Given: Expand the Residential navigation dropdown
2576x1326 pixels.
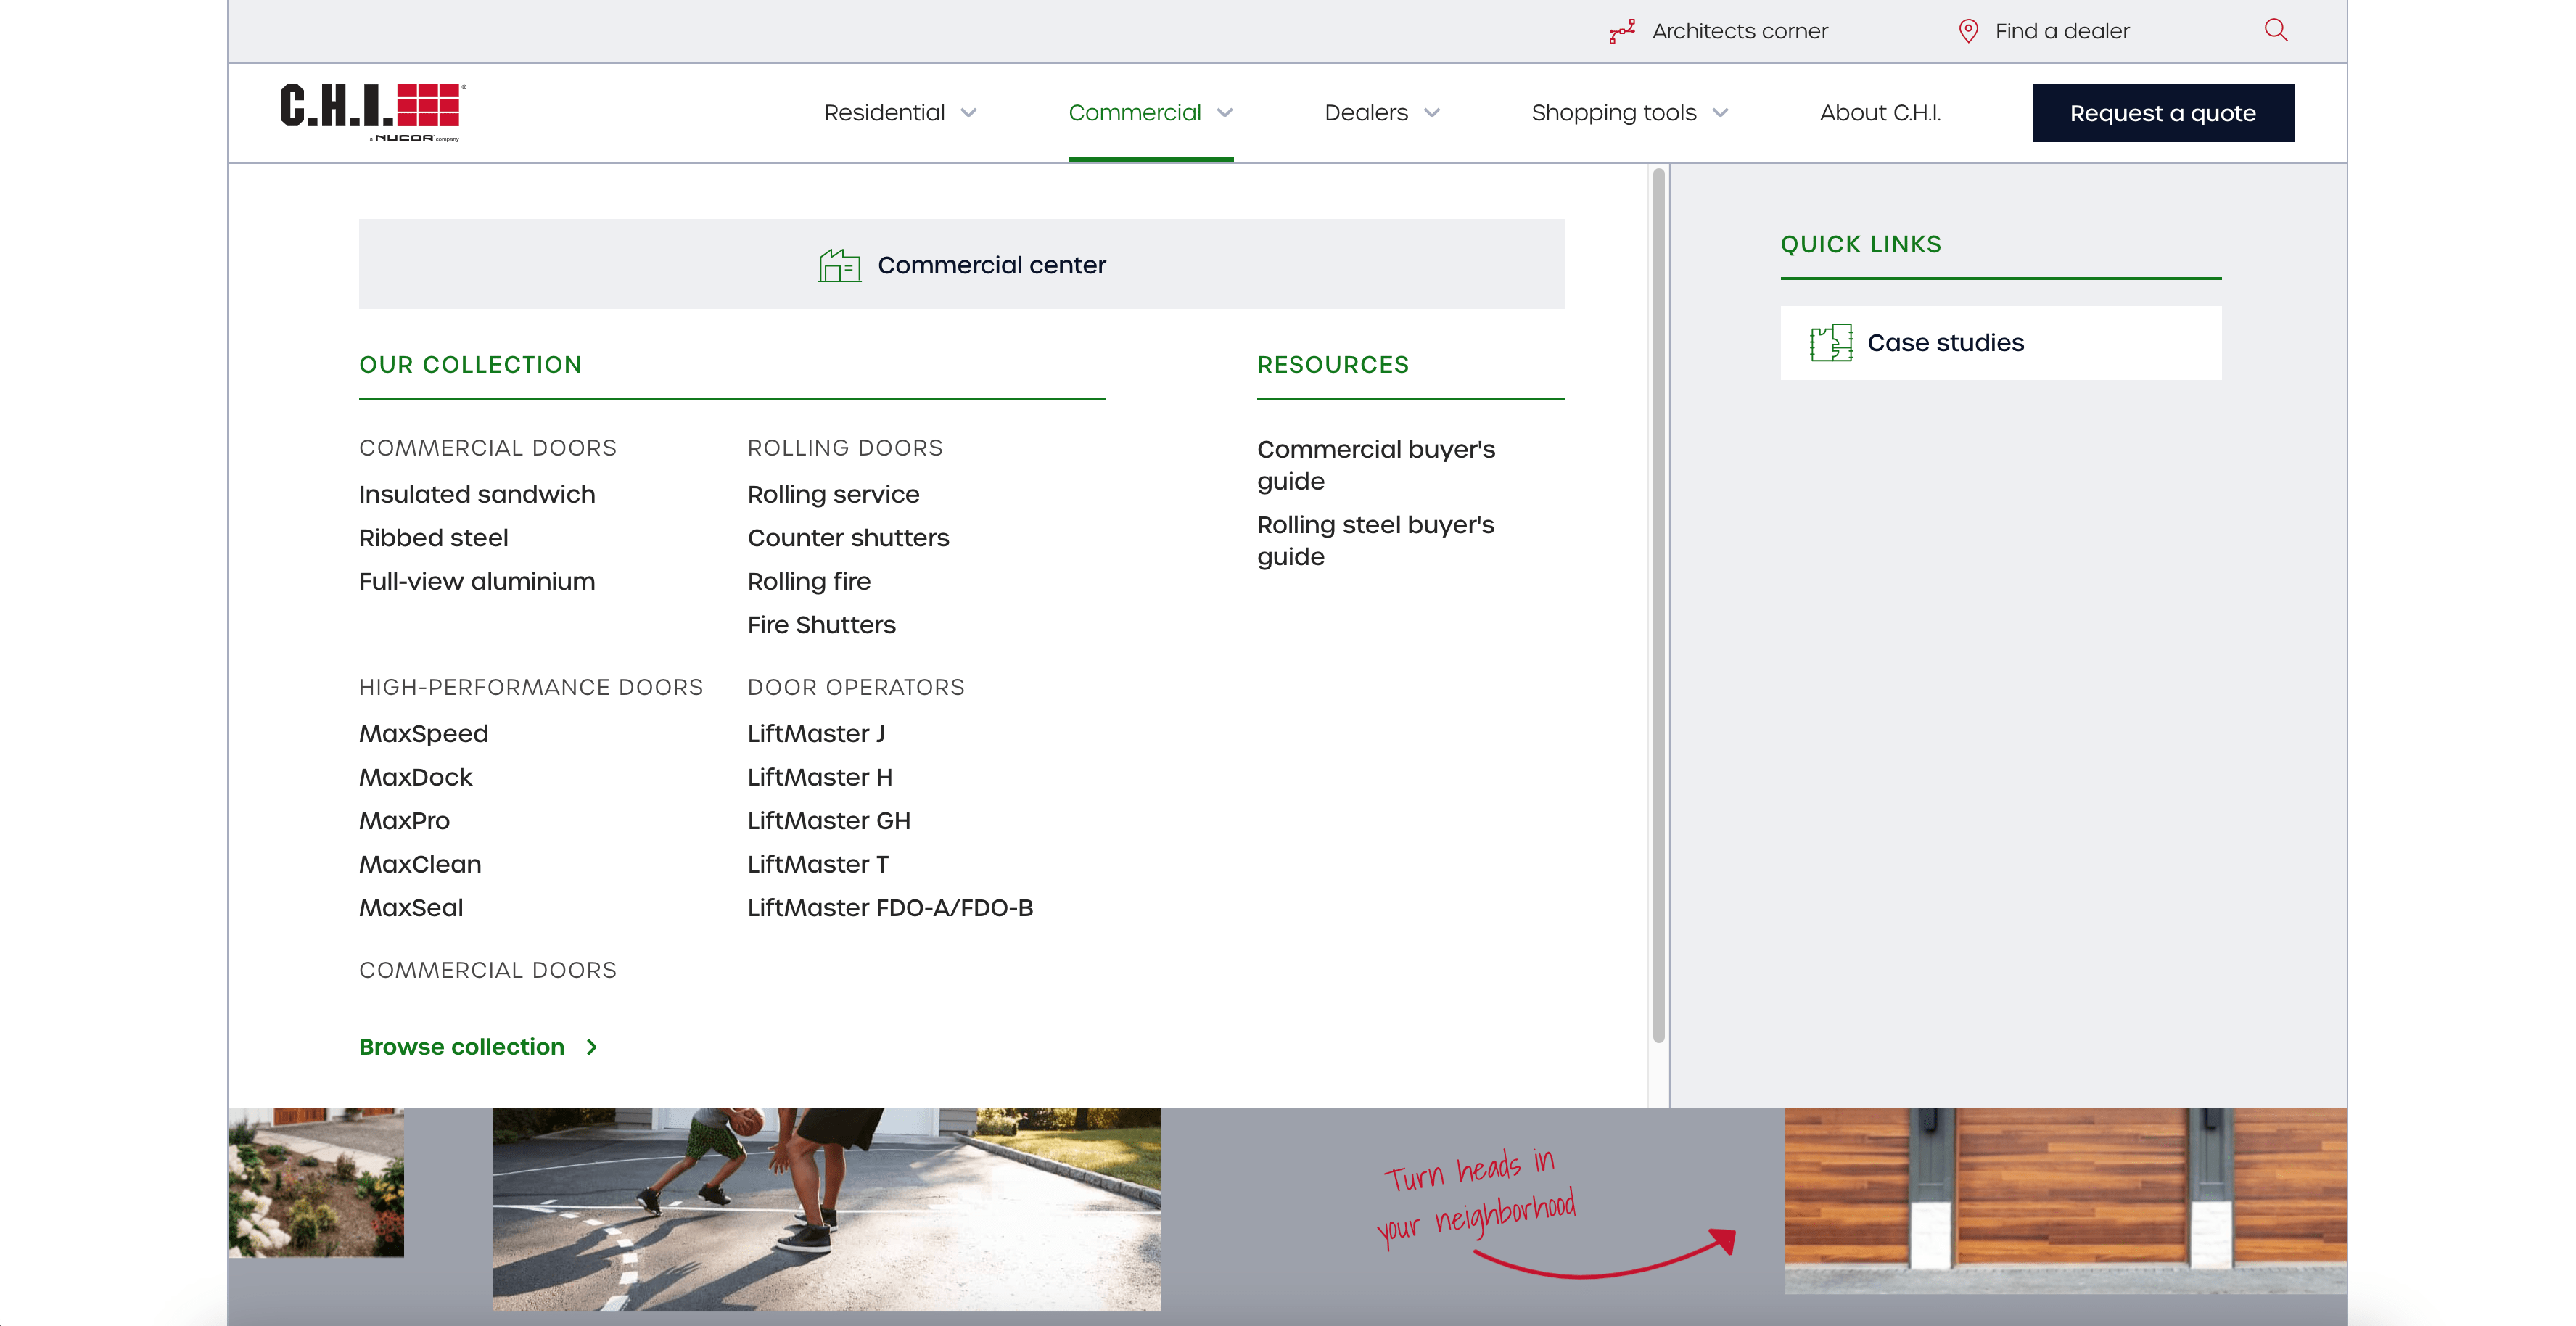Looking at the screenshot, I should point(899,112).
